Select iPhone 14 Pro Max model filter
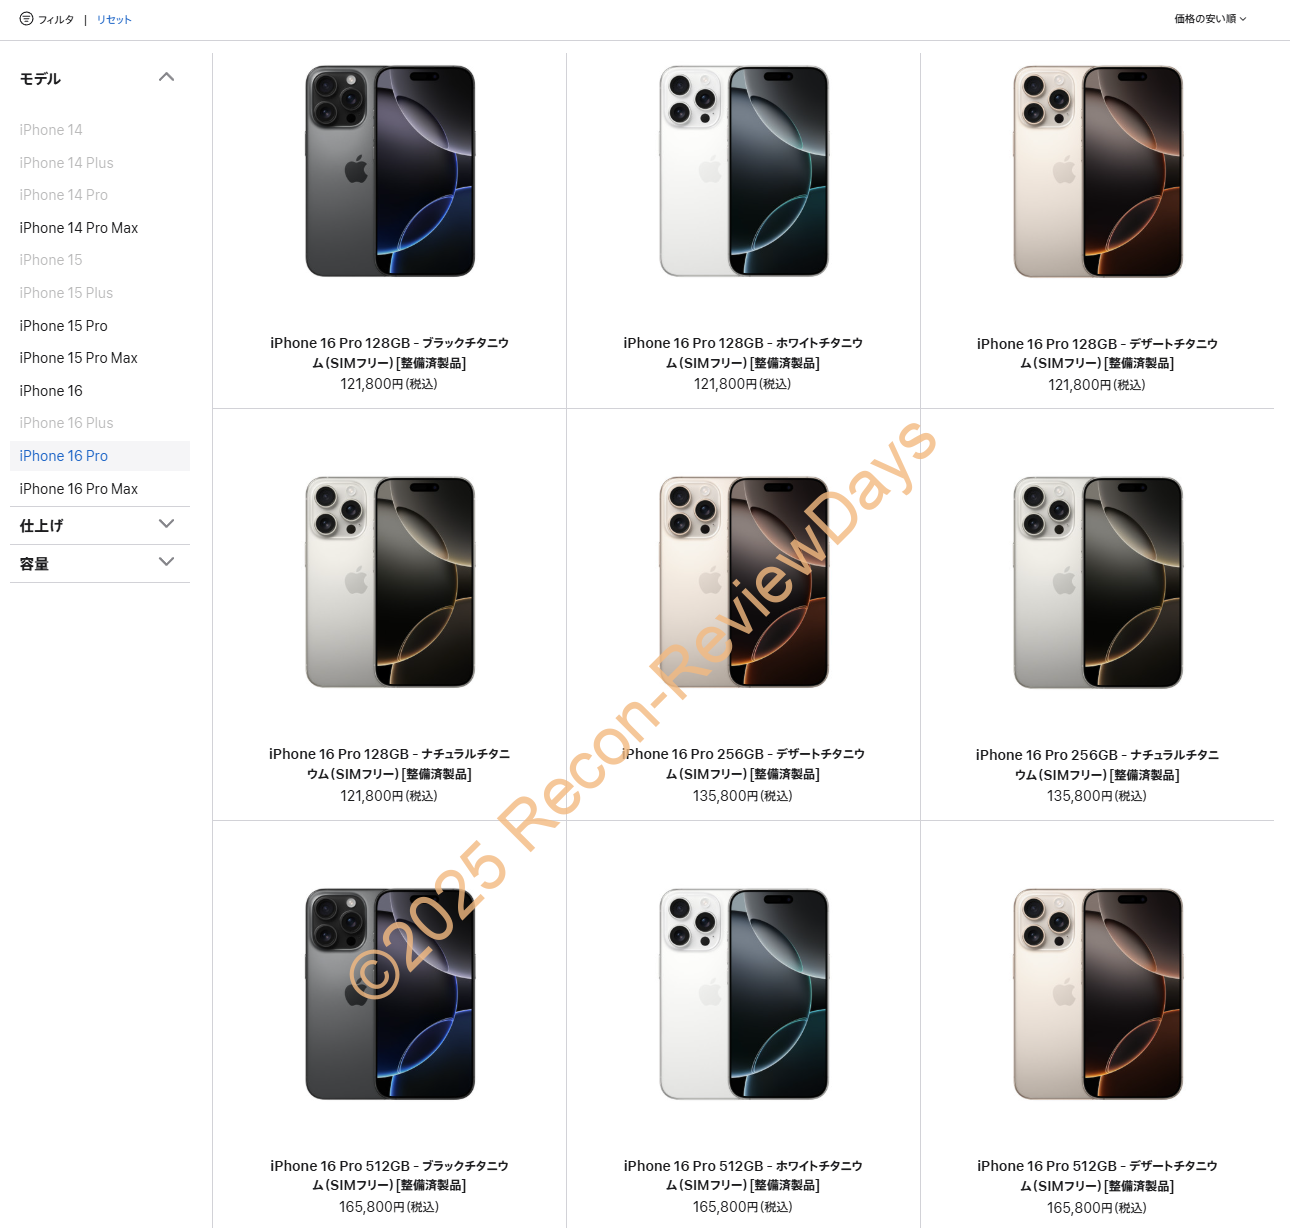 pyautogui.click(x=79, y=228)
